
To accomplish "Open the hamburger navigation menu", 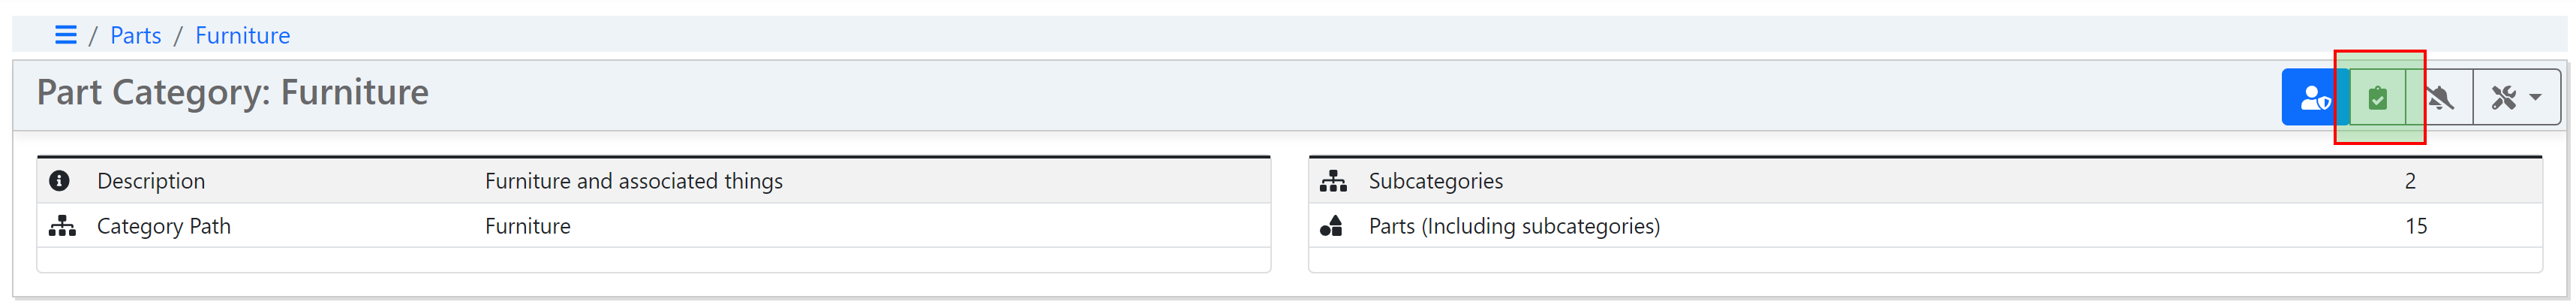I will click(x=66, y=35).
